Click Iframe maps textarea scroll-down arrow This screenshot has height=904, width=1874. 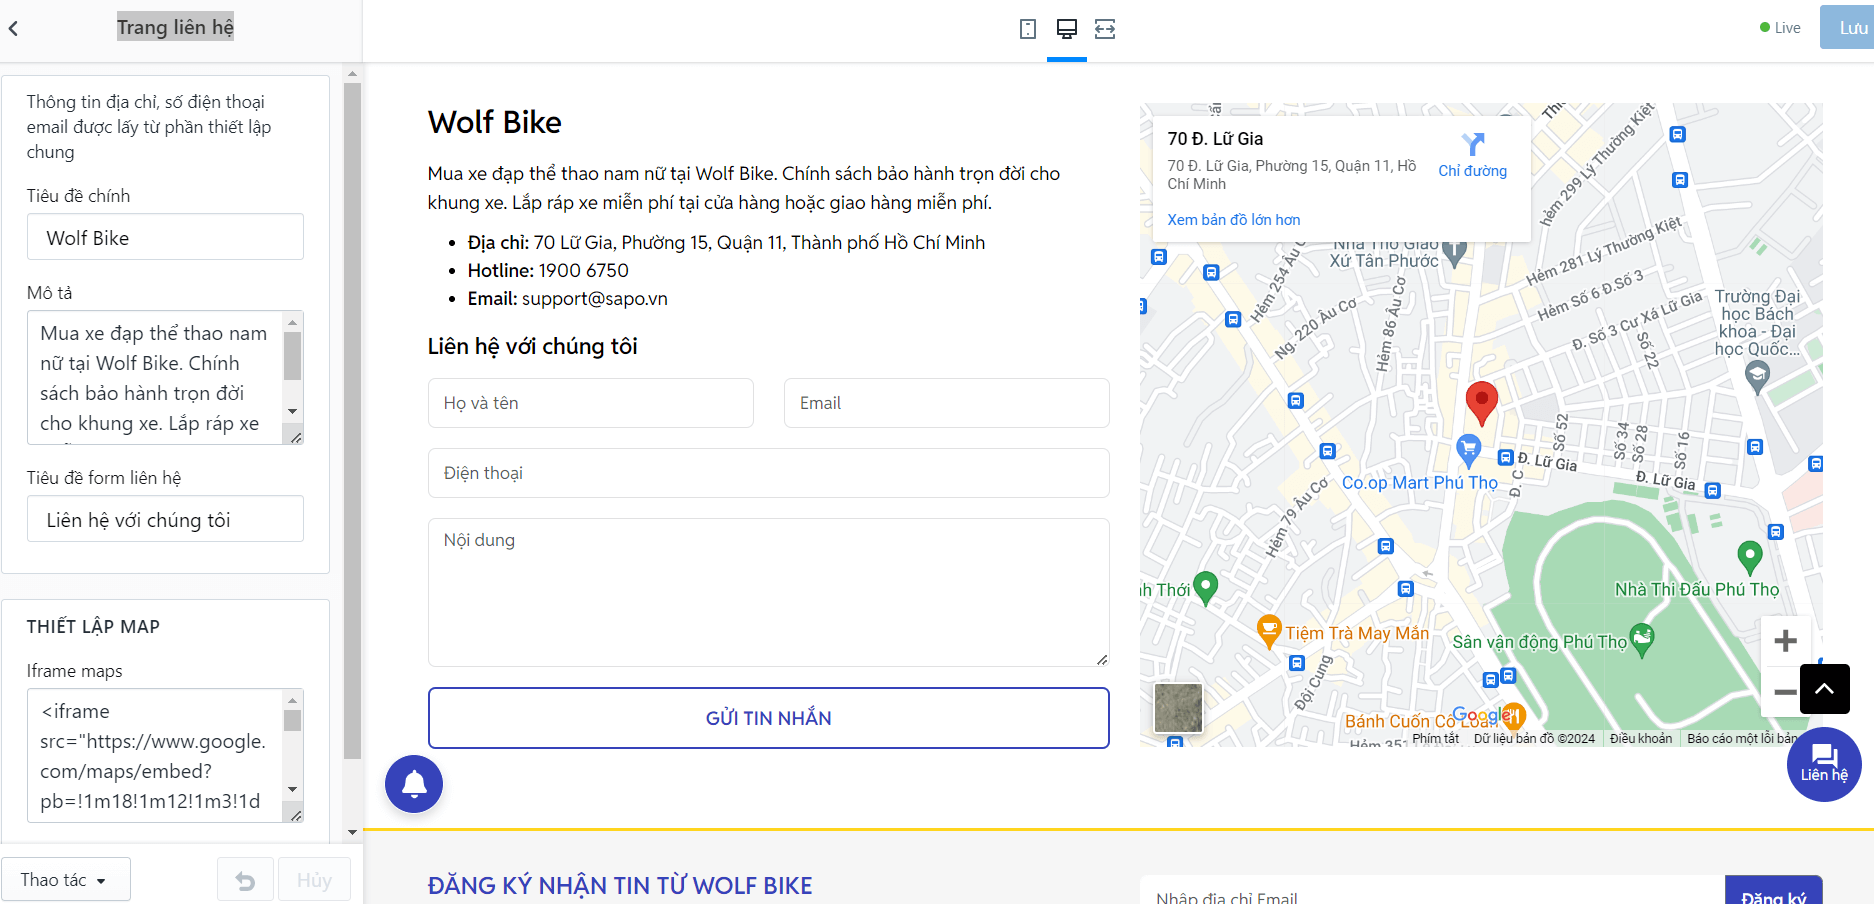click(293, 789)
